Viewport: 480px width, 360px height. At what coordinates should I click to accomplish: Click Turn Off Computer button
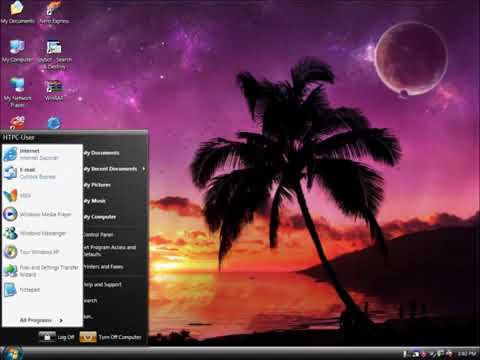(111, 337)
